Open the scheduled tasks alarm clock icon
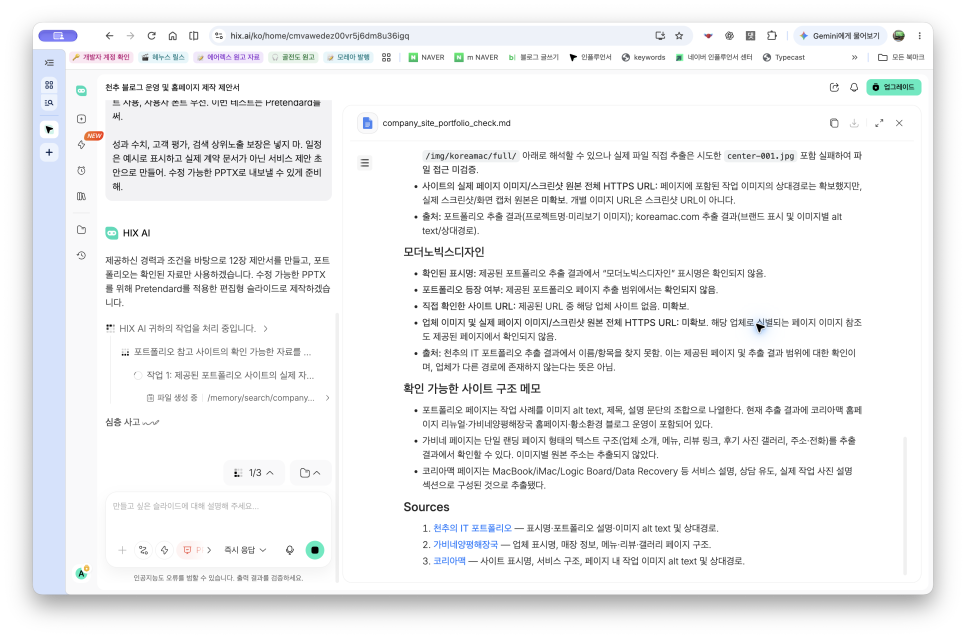The image size is (966, 638). pos(81,171)
